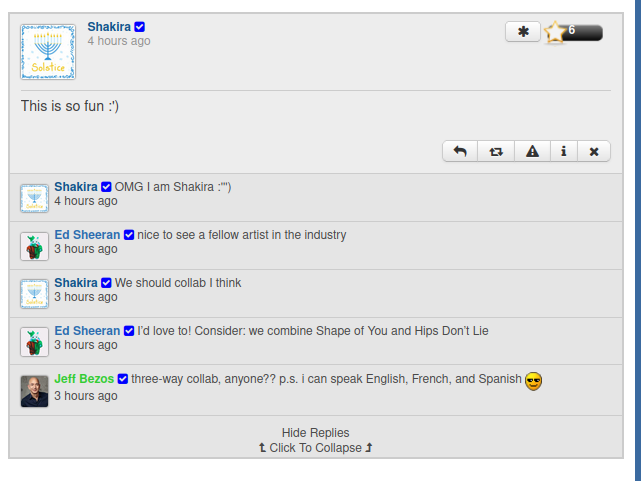641x481 pixels.
Task: Click Ed Sheeran avatar beside Shape of You reply
Action: [34, 342]
